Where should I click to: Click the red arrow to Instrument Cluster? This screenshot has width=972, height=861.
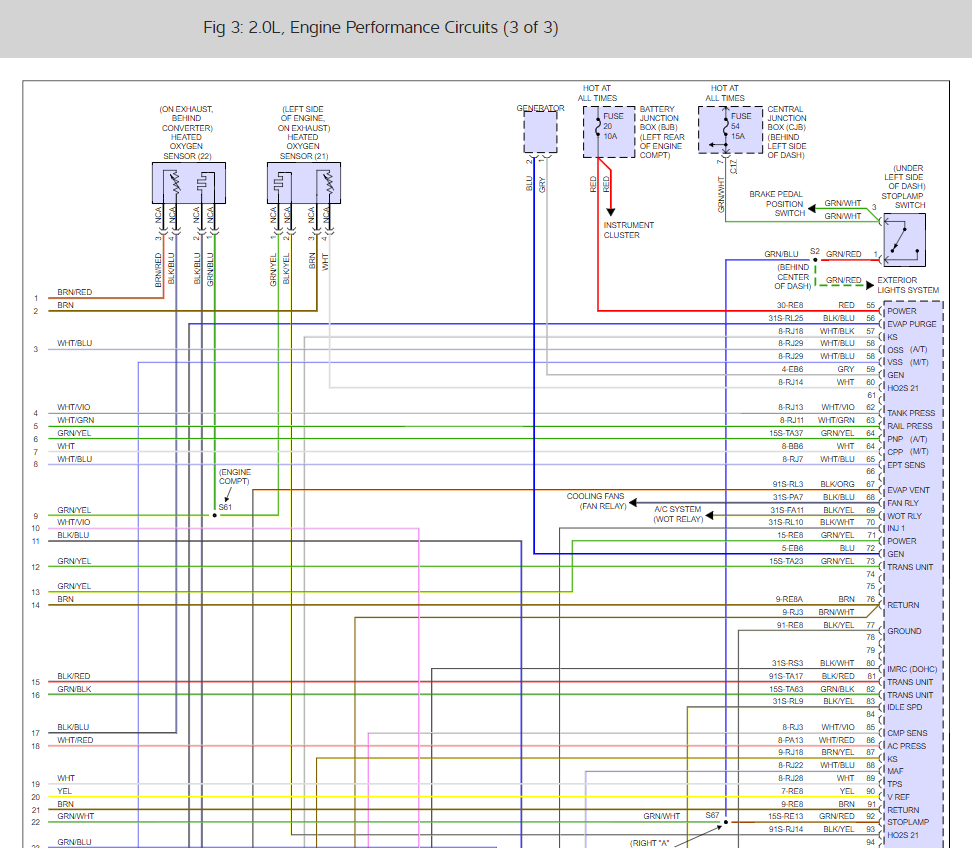tap(611, 211)
